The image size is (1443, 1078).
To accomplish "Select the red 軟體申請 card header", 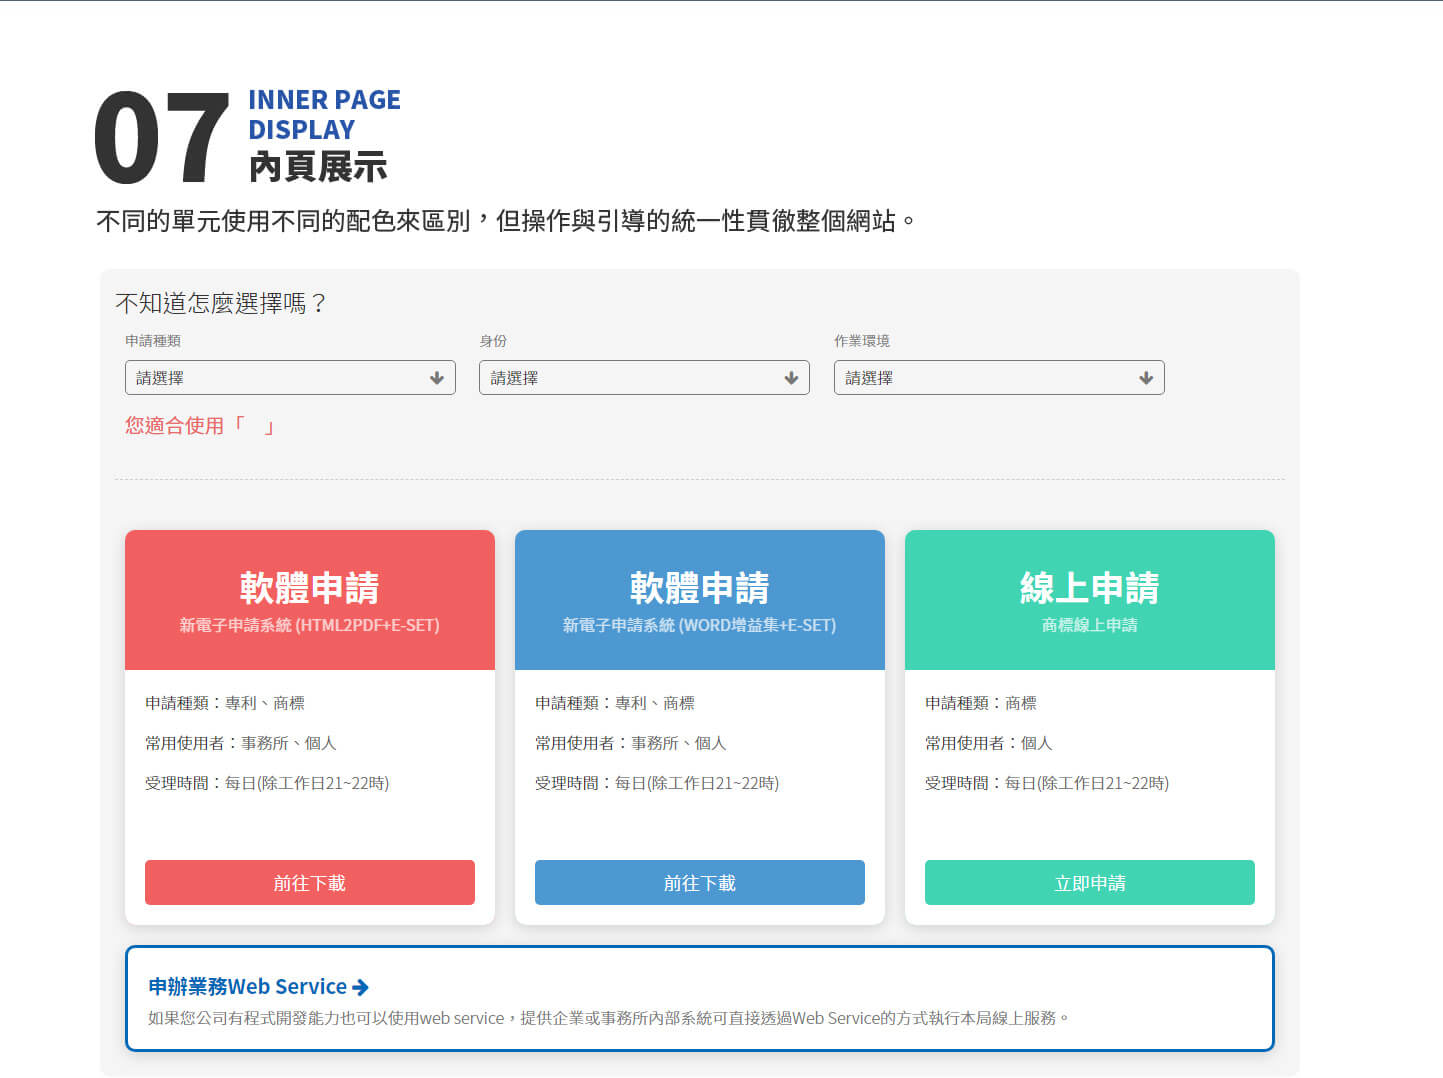I will 309,589.
